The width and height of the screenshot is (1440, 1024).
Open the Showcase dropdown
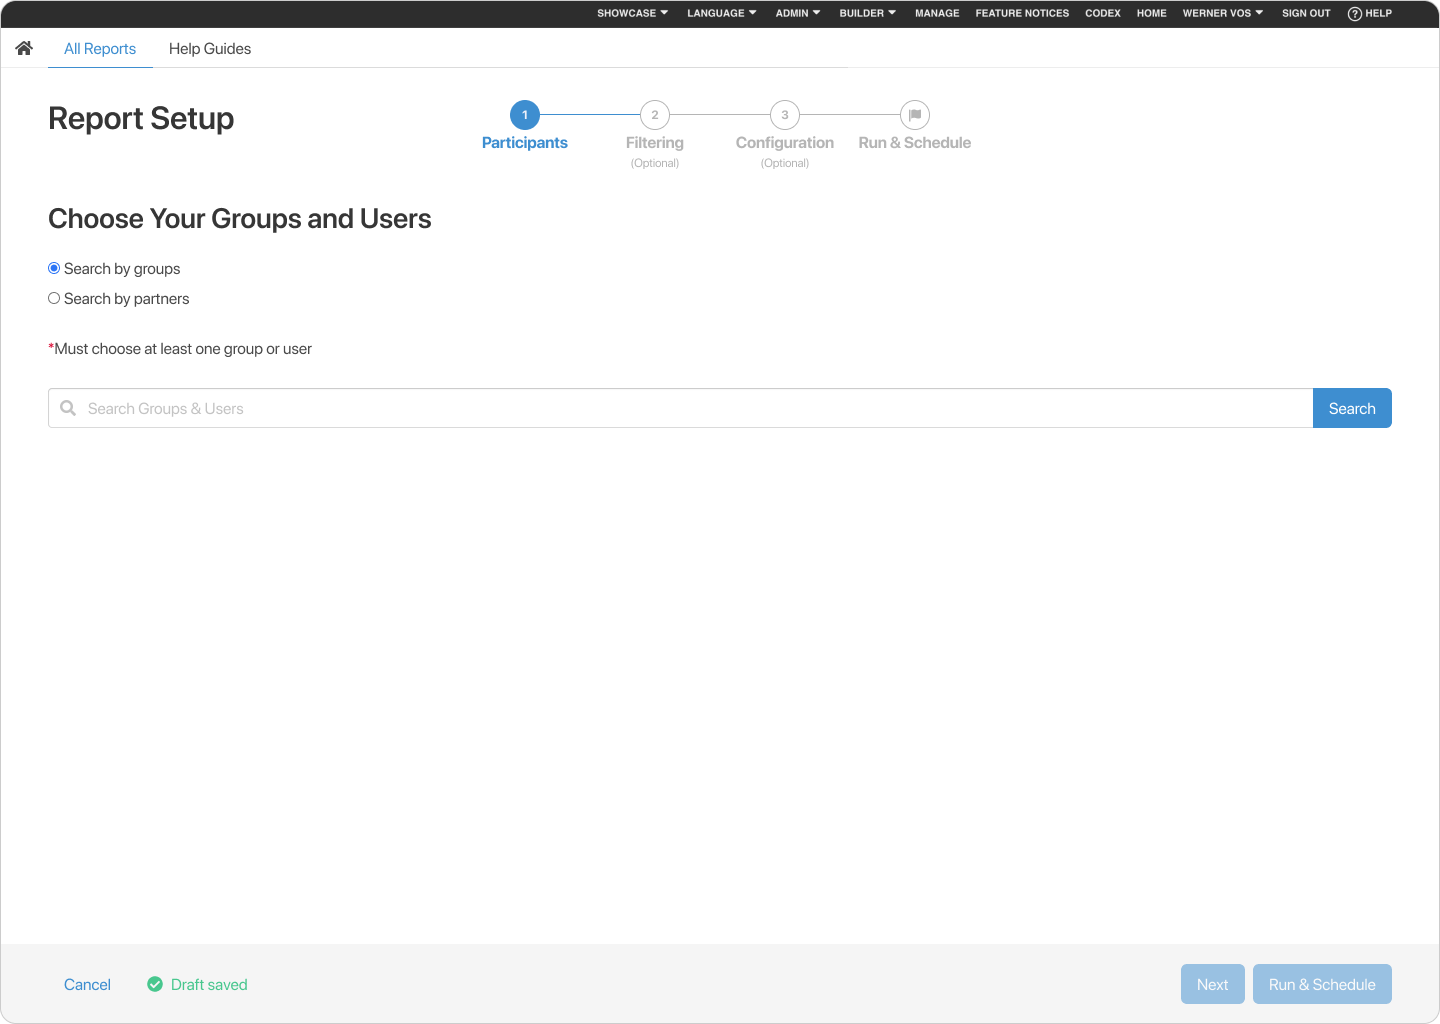(631, 13)
